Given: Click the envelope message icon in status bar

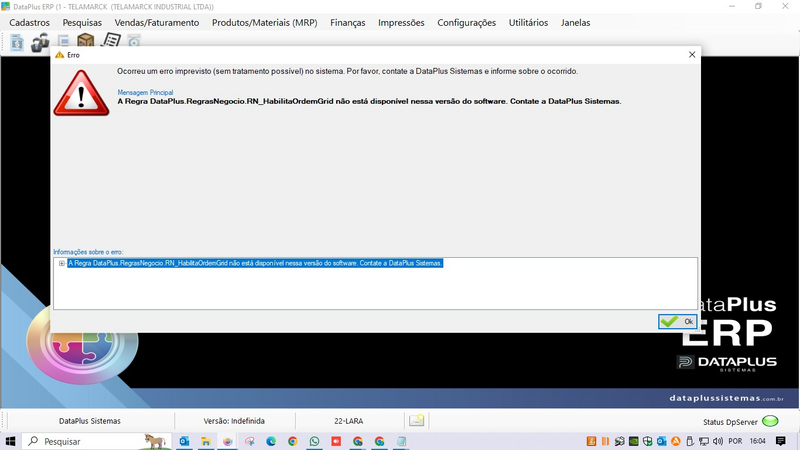Looking at the screenshot, I should (416, 420).
